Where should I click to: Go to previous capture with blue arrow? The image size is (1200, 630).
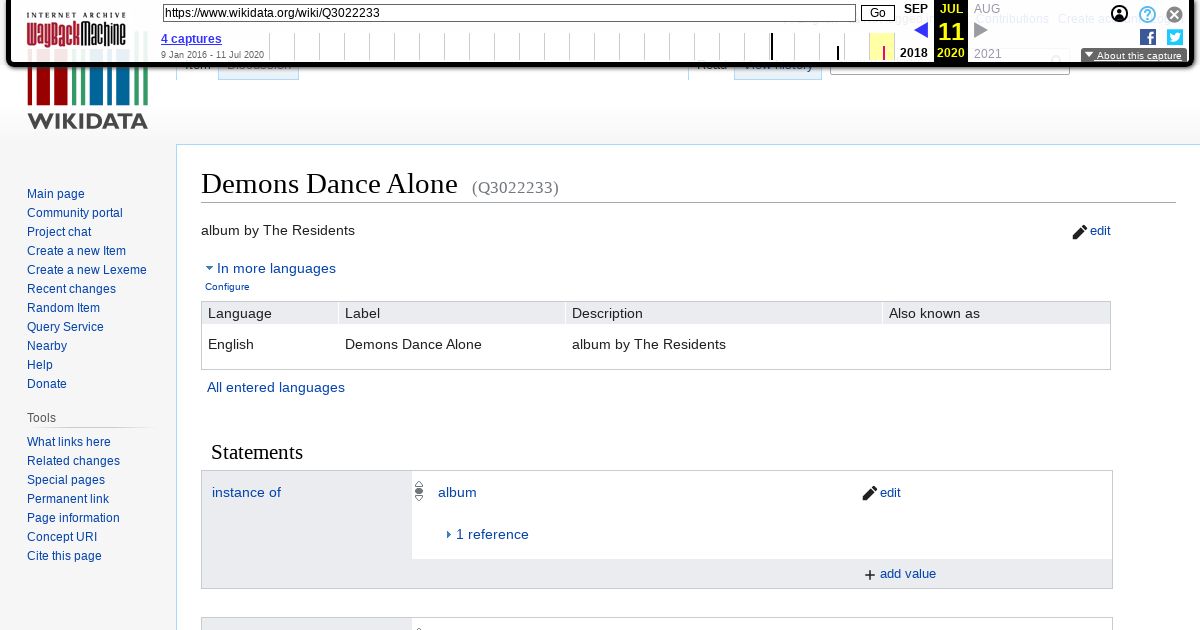(x=921, y=30)
